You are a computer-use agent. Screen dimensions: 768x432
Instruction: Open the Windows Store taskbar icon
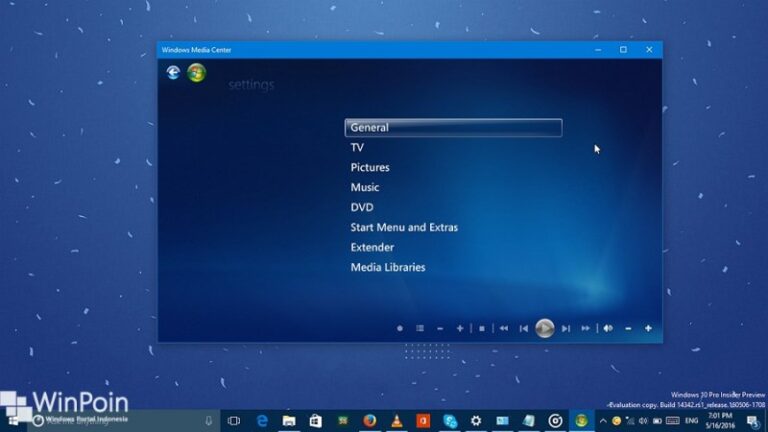(315, 421)
